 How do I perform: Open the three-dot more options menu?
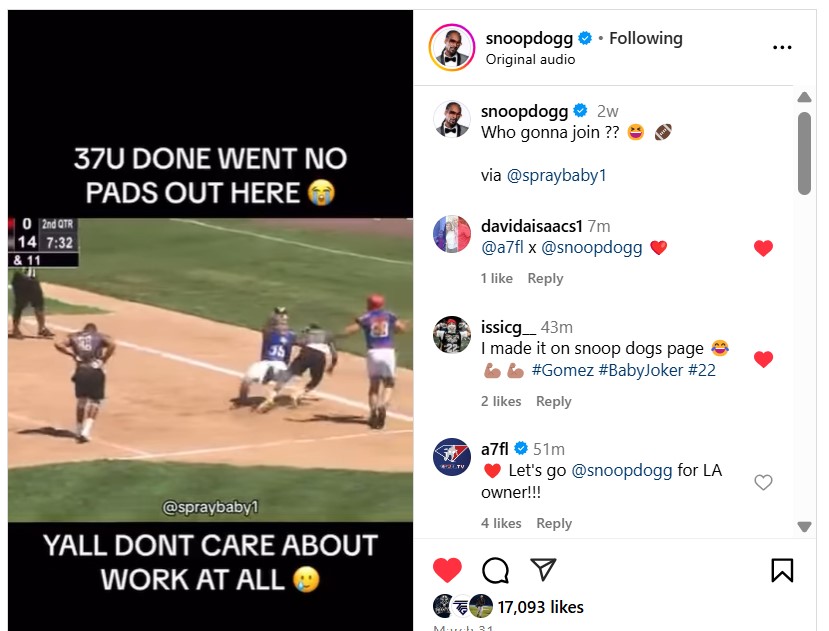(x=781, y=48)
